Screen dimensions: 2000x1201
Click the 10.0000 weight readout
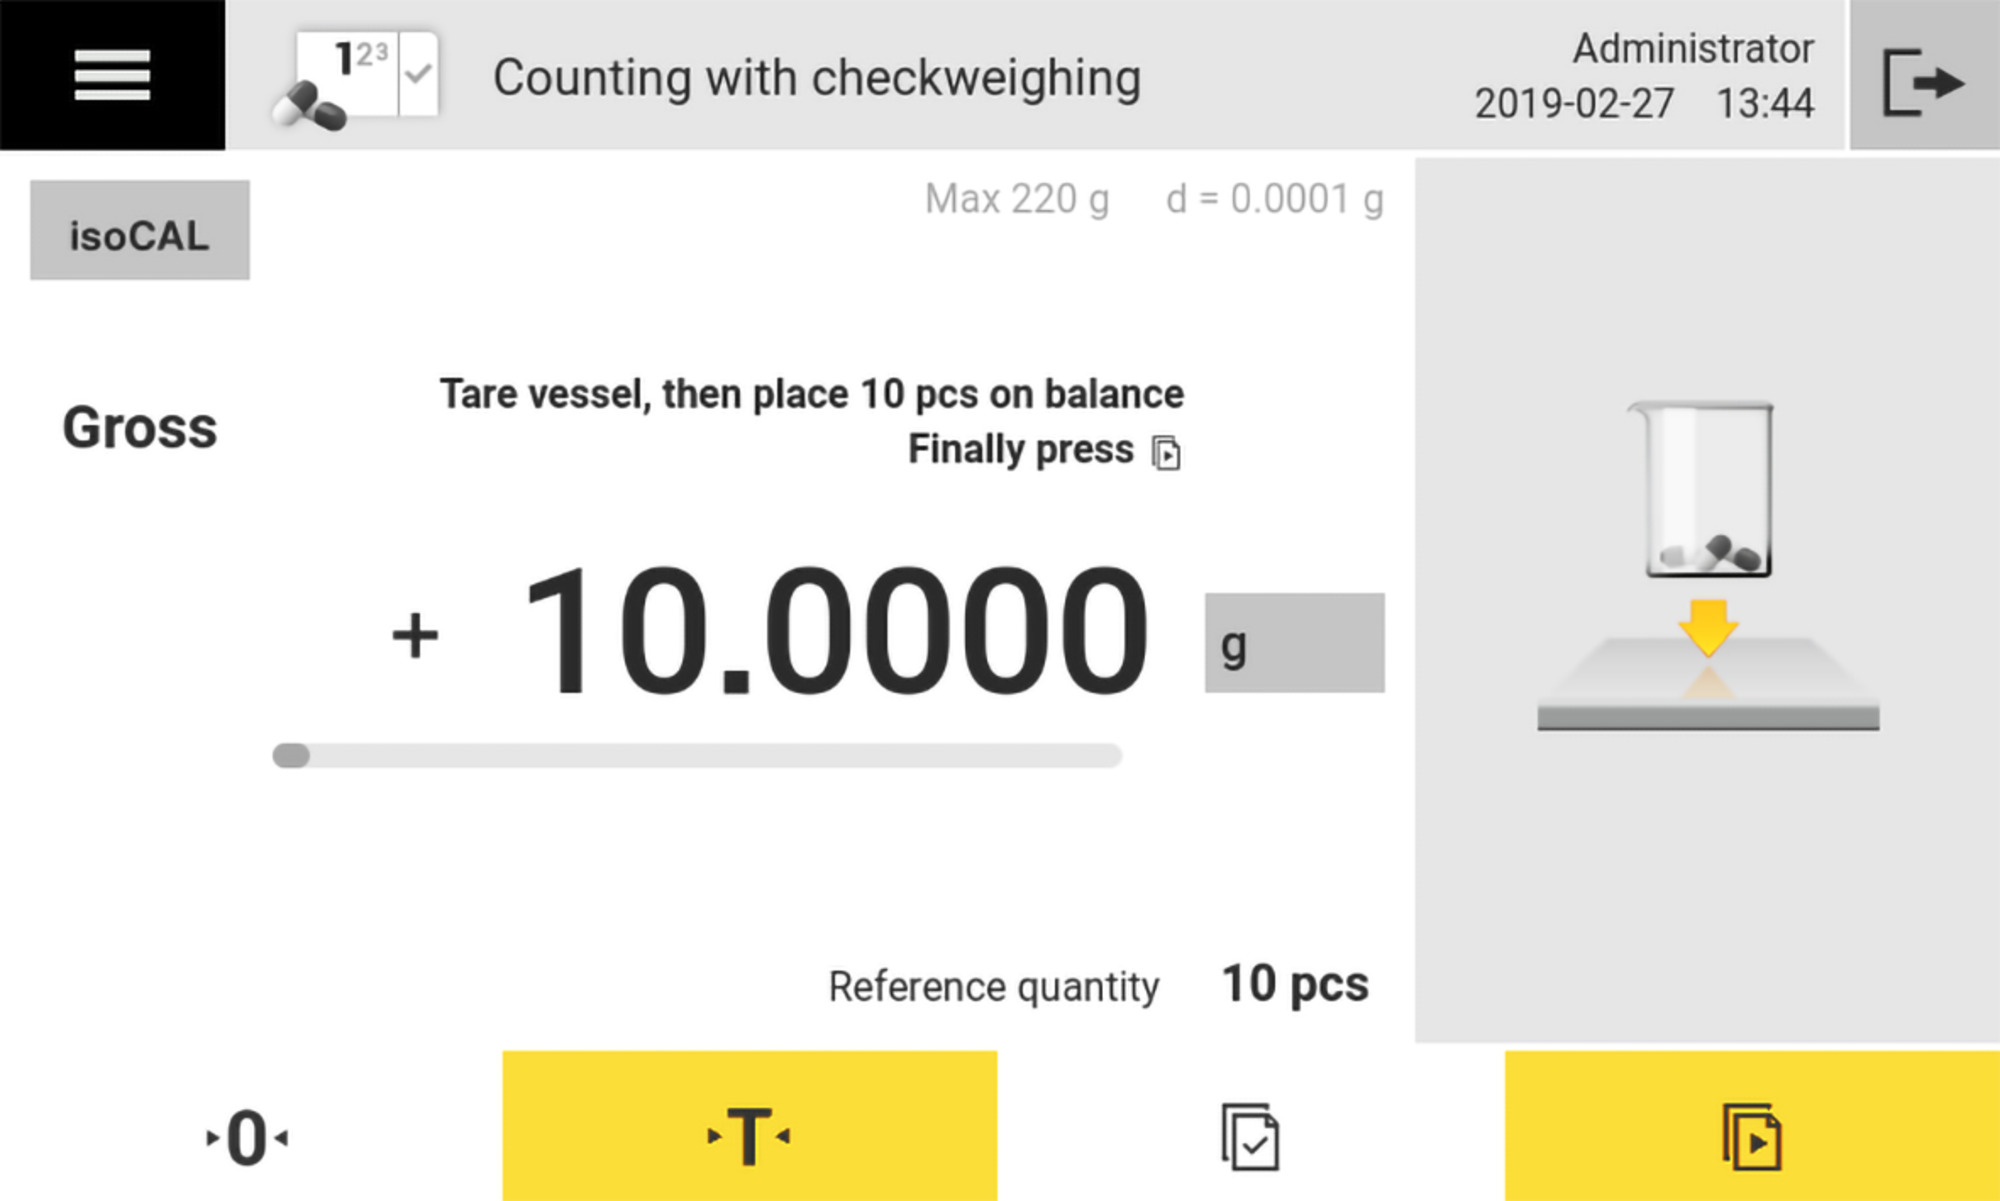(834, 631)
